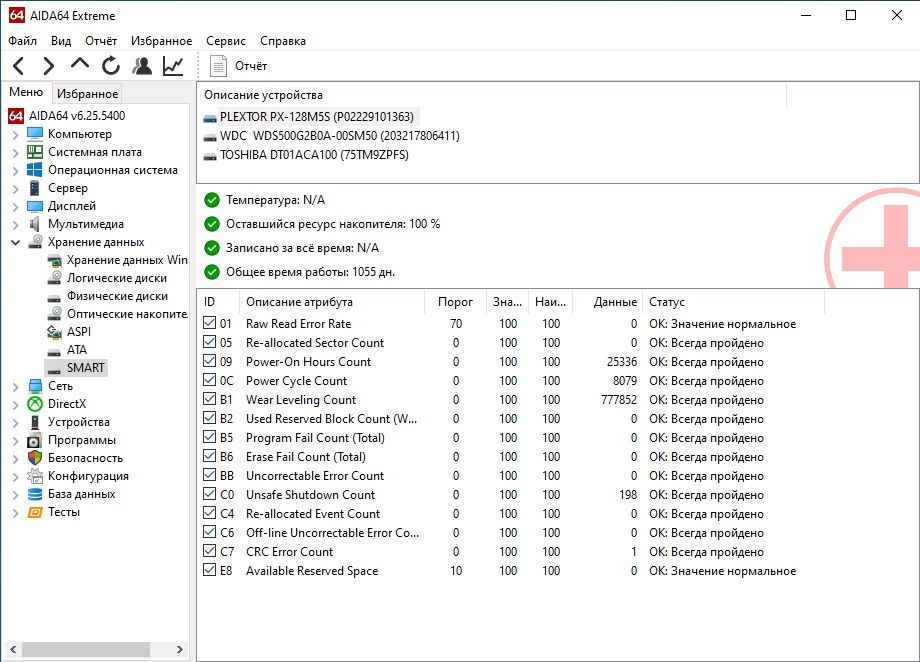Uncheck attribute 01 Raw Read Error Rate
The height and width of the screenshot is (662, 920).
[209, 323]
